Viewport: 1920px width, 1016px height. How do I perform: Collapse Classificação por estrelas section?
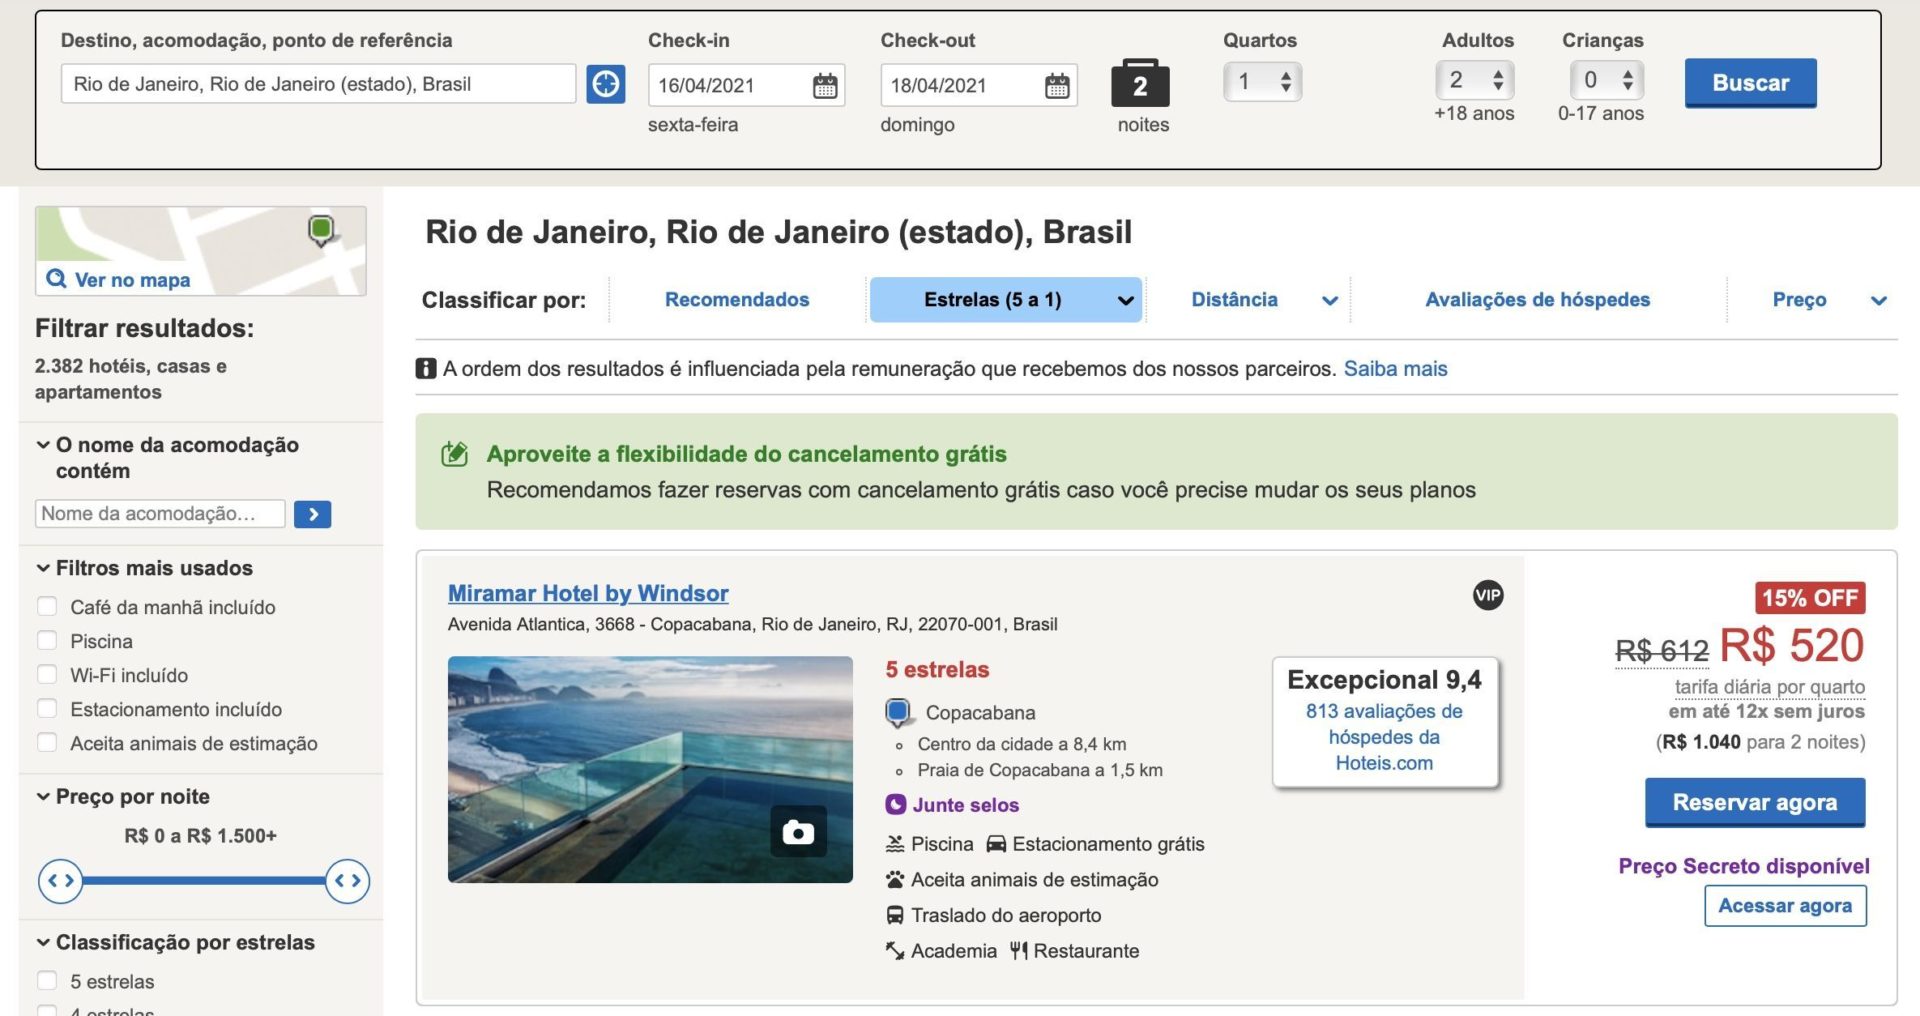(x=176, y=942)
